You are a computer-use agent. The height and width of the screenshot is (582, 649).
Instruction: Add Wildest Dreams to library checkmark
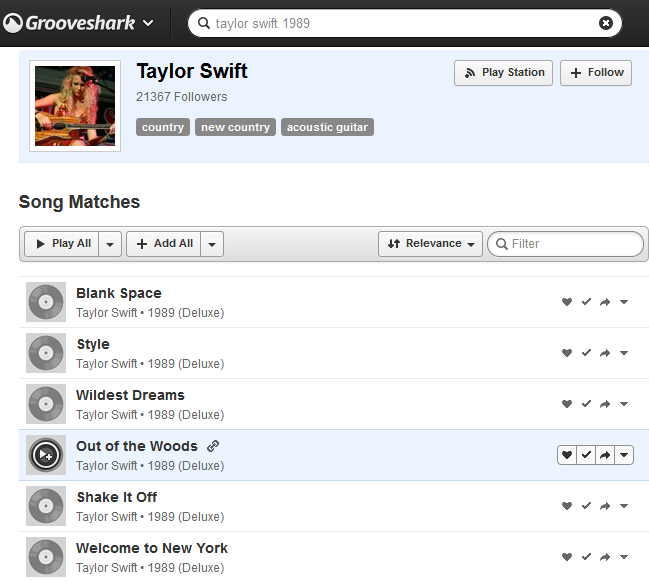pyautogui.click(x=586, y=404)
